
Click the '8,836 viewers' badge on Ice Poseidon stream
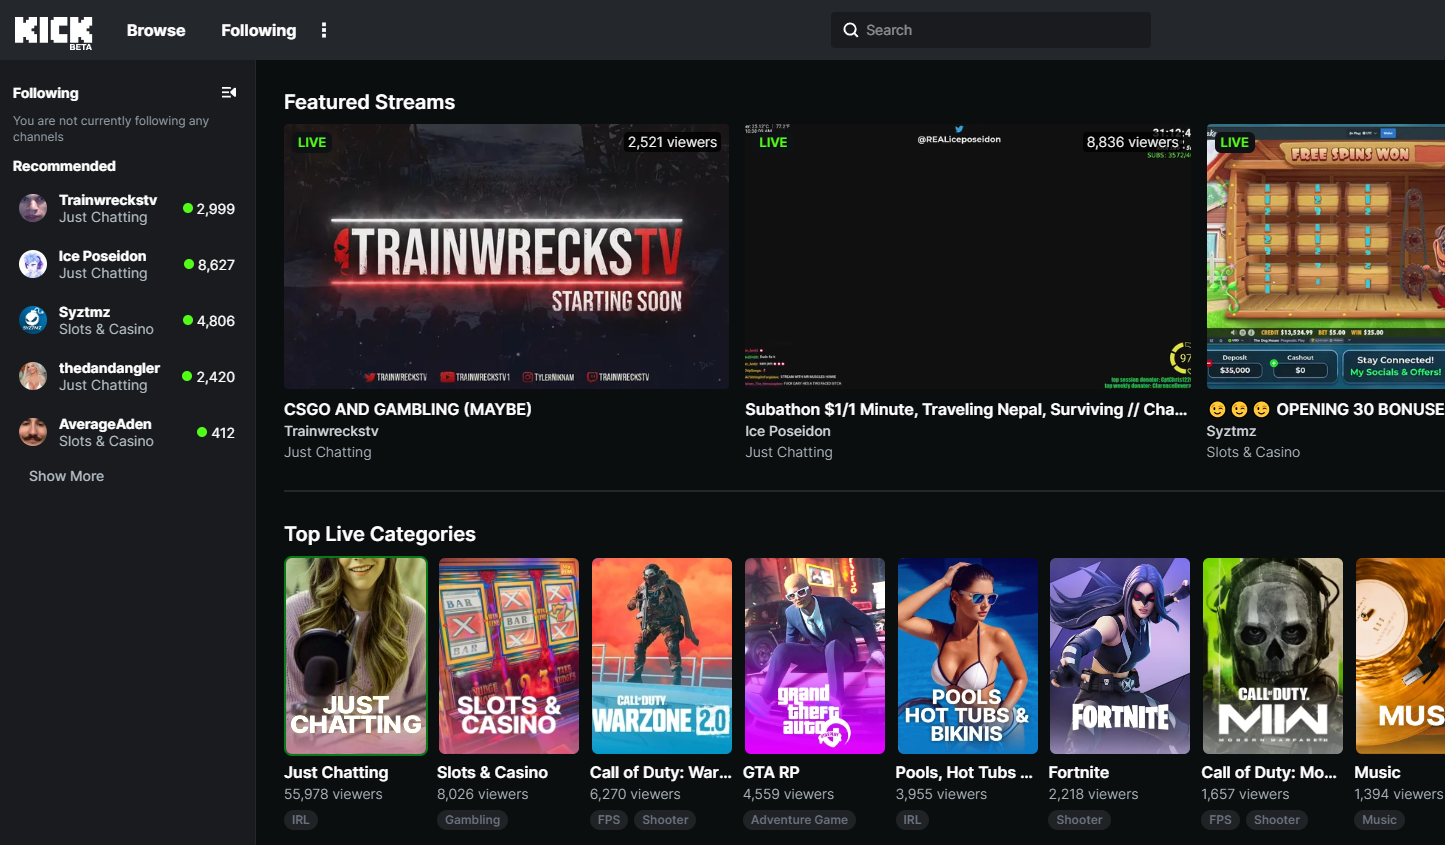pyautogui.click(x=1133, y=142)
